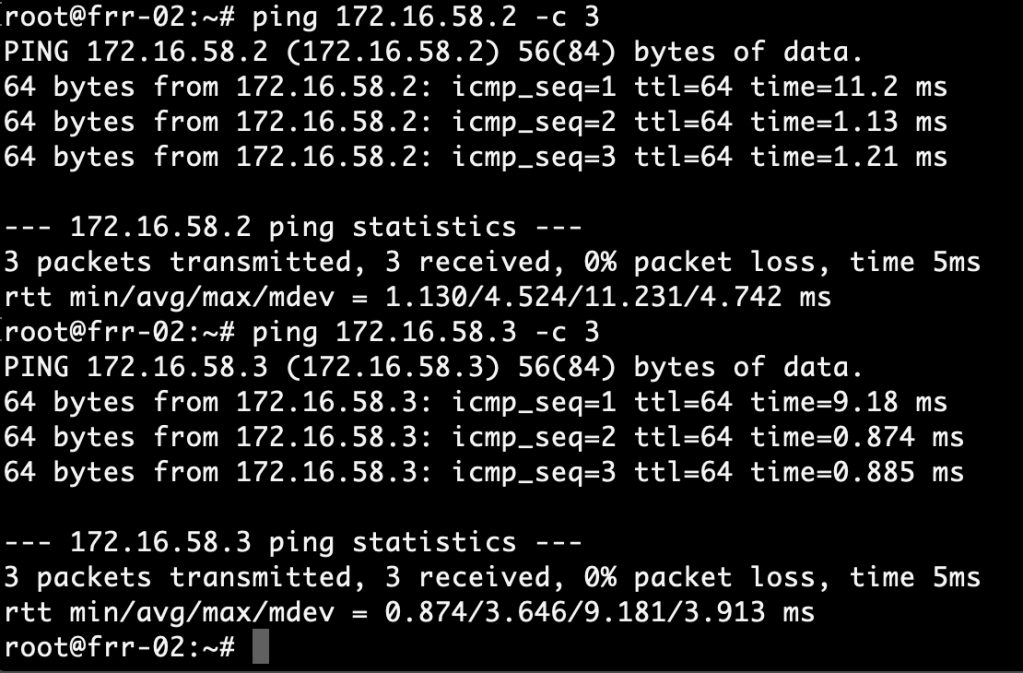Click the terminal cursor block at the last prompt

(261, 647)
